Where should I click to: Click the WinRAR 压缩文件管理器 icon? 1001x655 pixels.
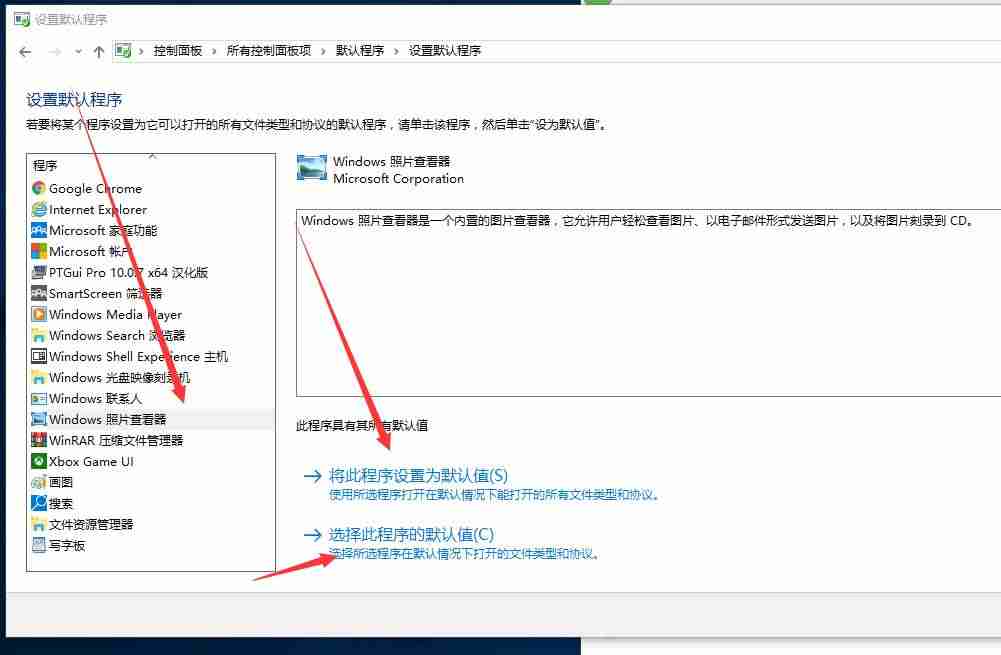point(39,440)
